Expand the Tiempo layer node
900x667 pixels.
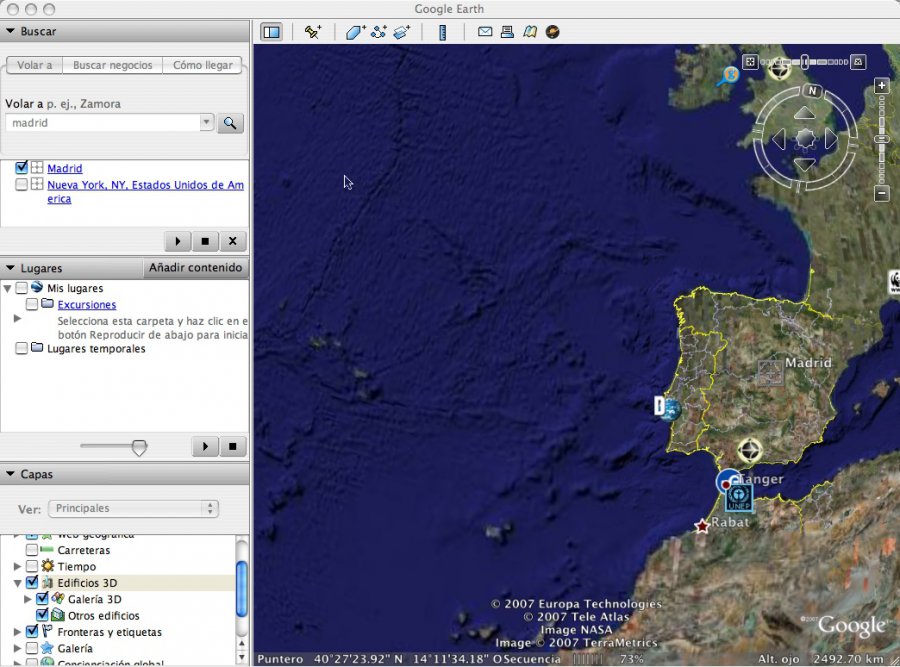pos(17,567)
